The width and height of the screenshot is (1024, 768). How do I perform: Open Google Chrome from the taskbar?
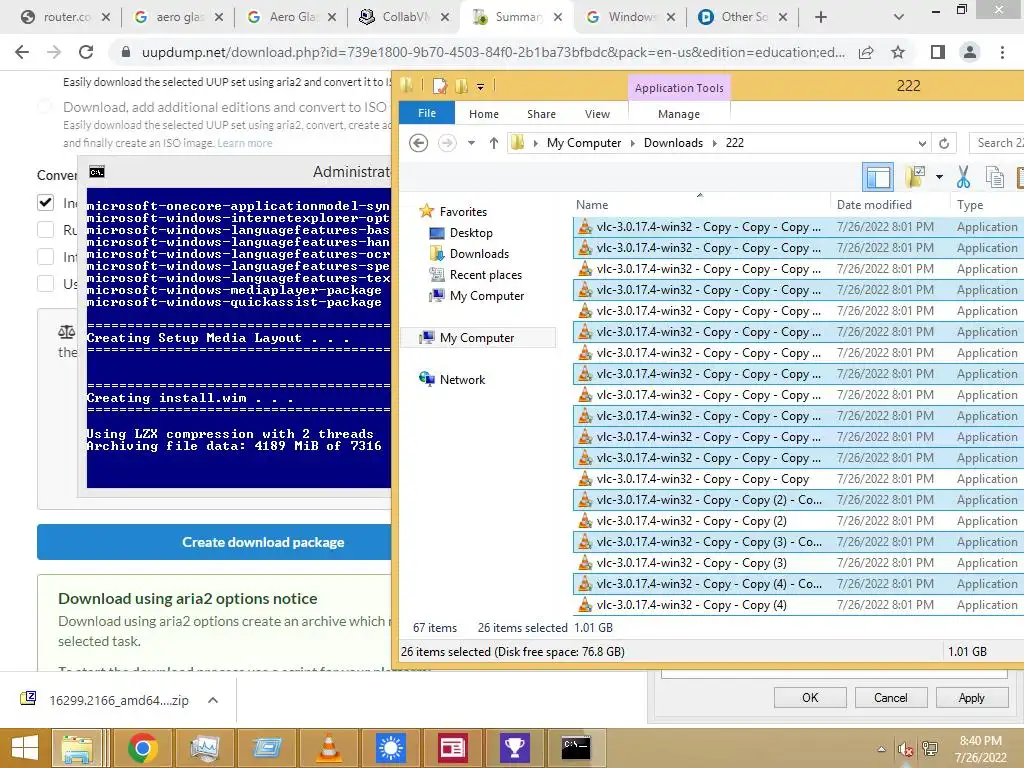(142, 748)
